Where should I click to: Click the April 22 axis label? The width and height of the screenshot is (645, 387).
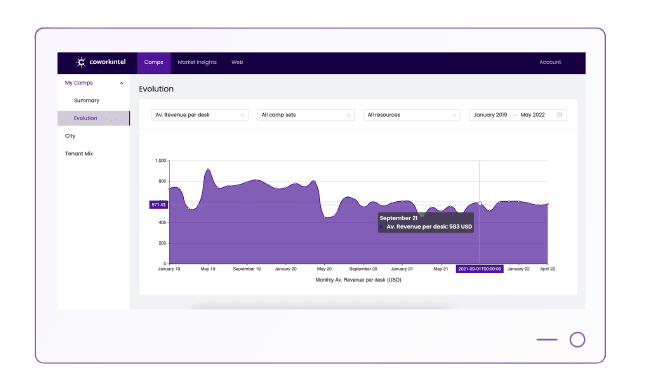[548, 269]
